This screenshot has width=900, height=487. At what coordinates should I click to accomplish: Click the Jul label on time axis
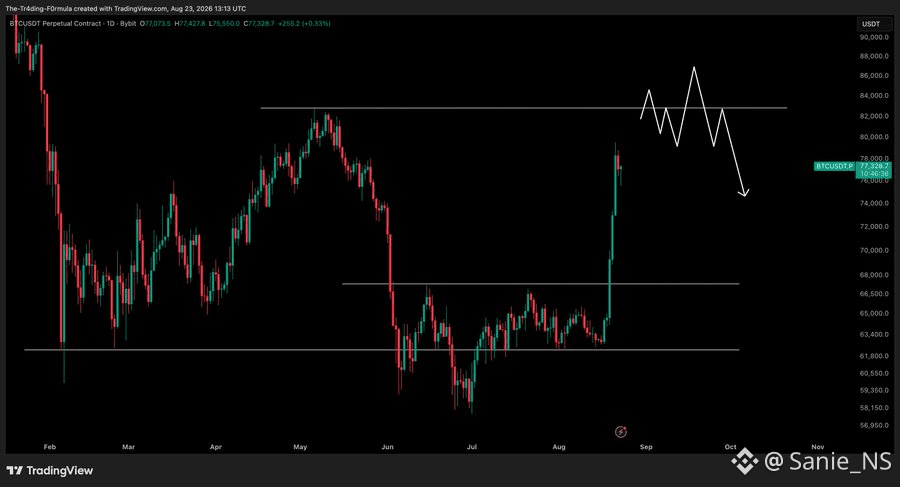click(x=472, y=447)
